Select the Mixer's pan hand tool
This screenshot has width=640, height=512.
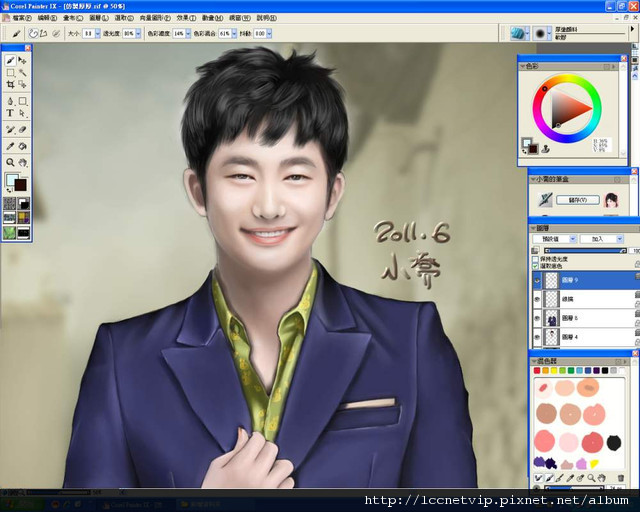click(601, 478)
